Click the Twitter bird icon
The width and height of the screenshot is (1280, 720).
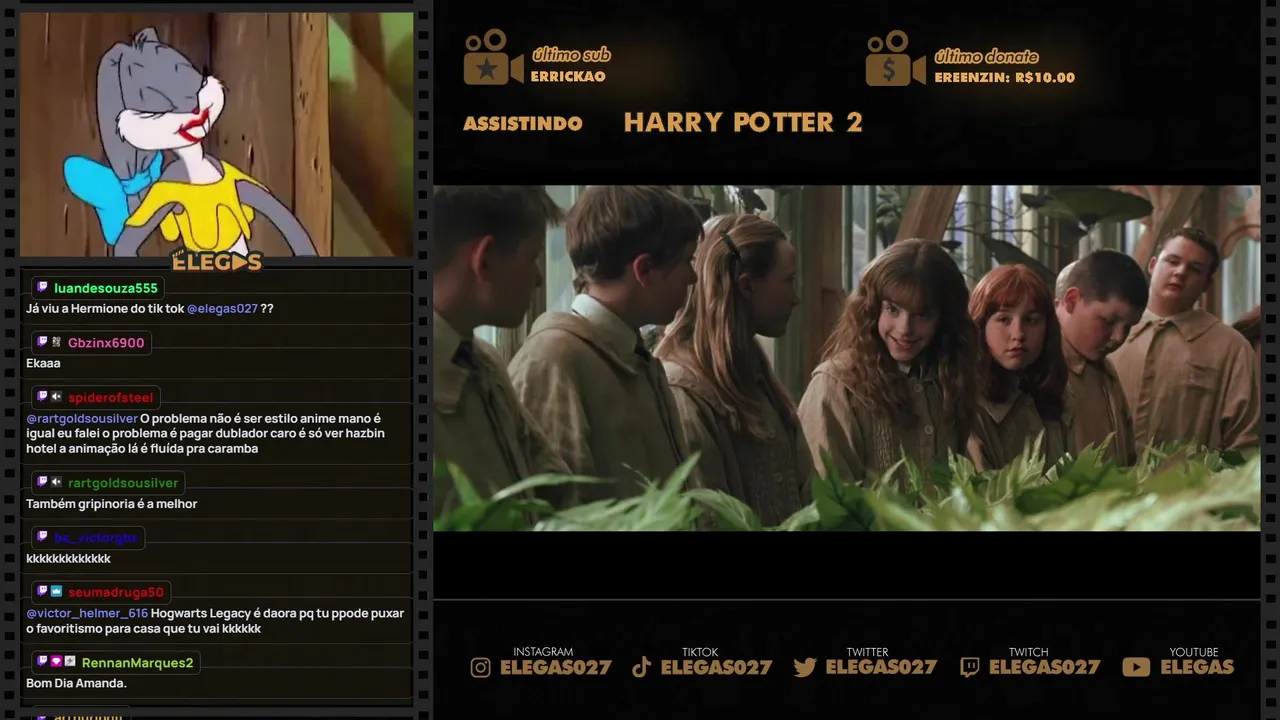tap(805, 667)
